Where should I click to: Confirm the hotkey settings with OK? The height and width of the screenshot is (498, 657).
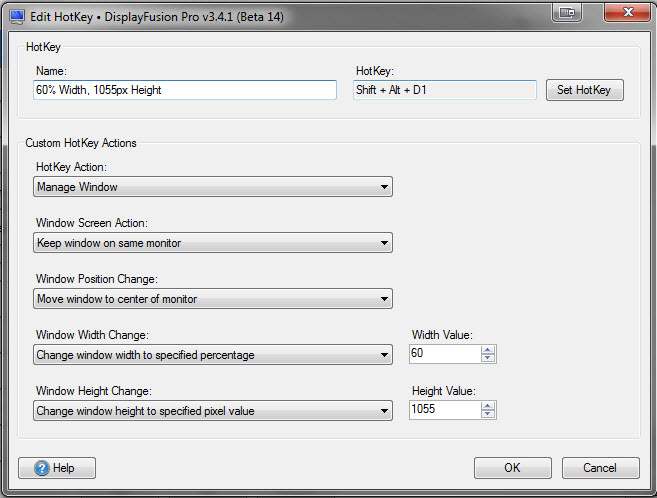pyautogui.click(x=512, y=468)
